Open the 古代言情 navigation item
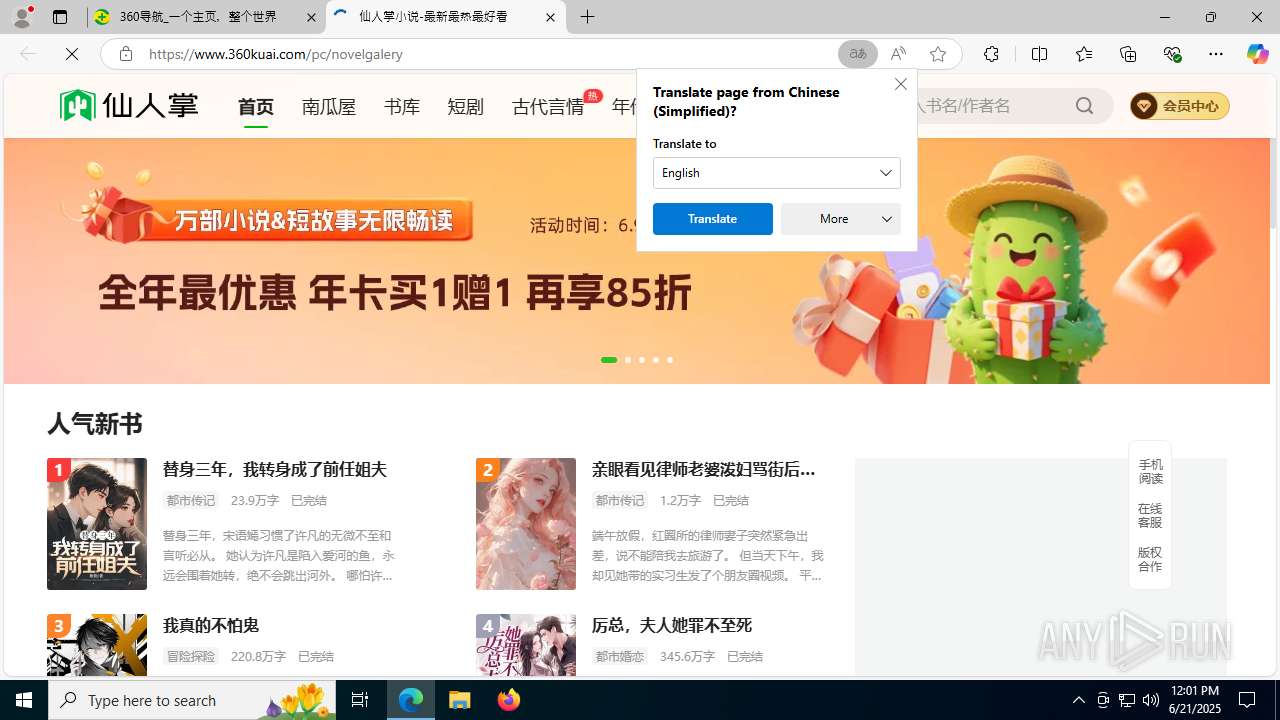 [548, 106]
